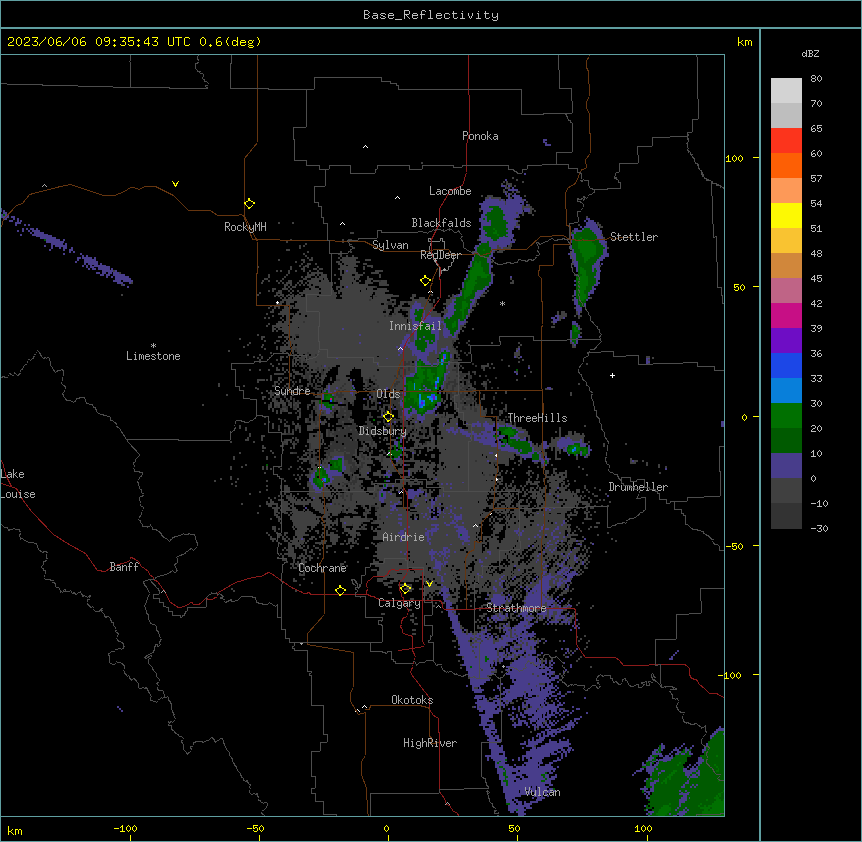The image size is (862, 842).
Task: Select the Lake Louise label
Action: click(x=18, y=484)
